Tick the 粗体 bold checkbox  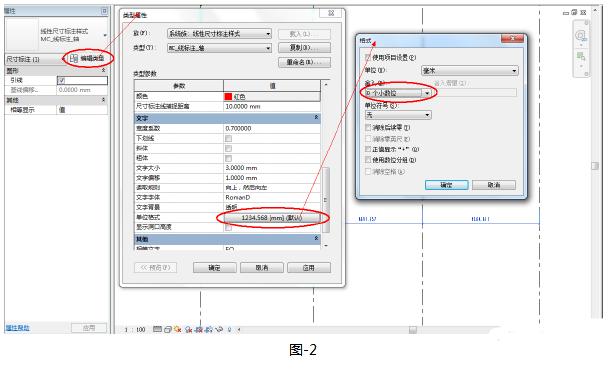coord(228,158)
